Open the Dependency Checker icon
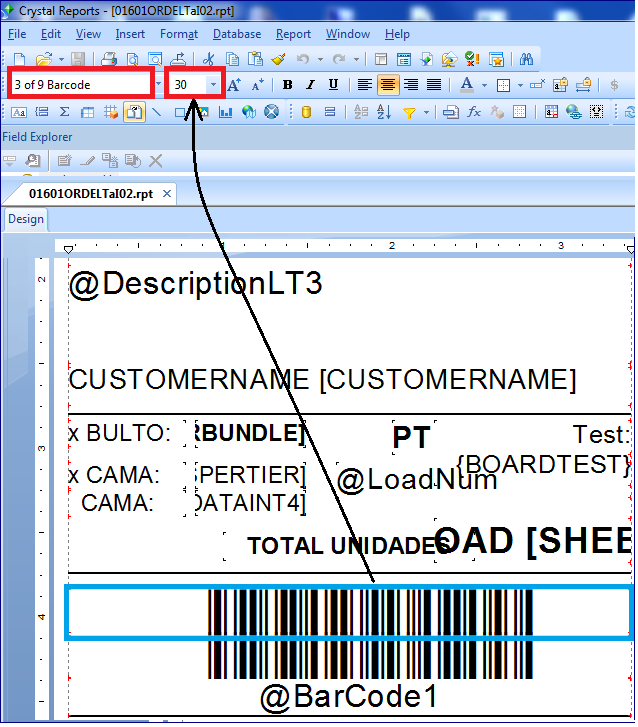The height and width of the screenshot is (727, 638). pyautogui.click(x=472, y=59)
